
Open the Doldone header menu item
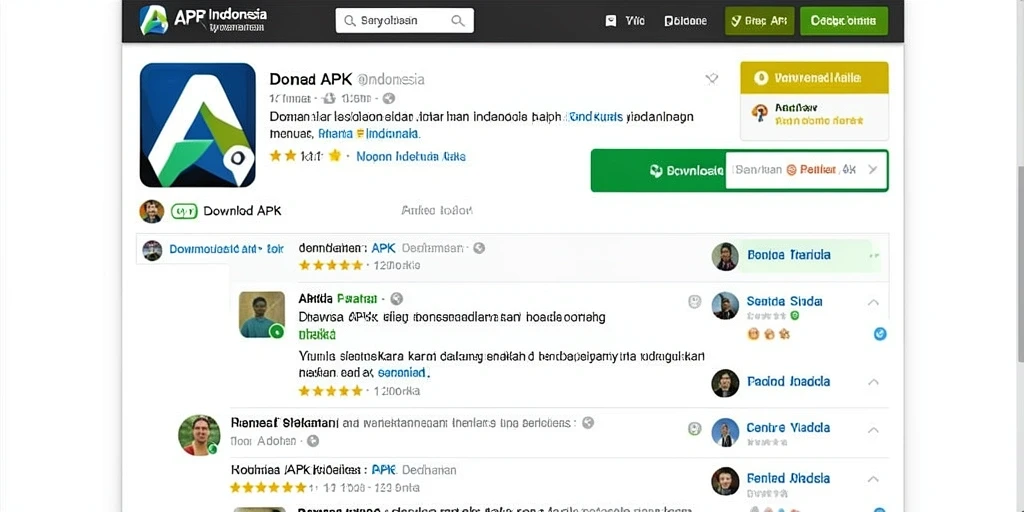tap(685, 21)
